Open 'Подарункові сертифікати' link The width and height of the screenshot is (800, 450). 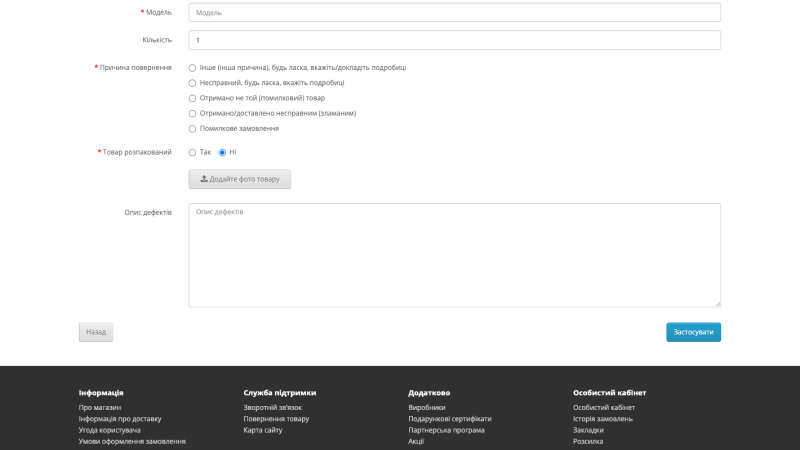tap(449, 419)
